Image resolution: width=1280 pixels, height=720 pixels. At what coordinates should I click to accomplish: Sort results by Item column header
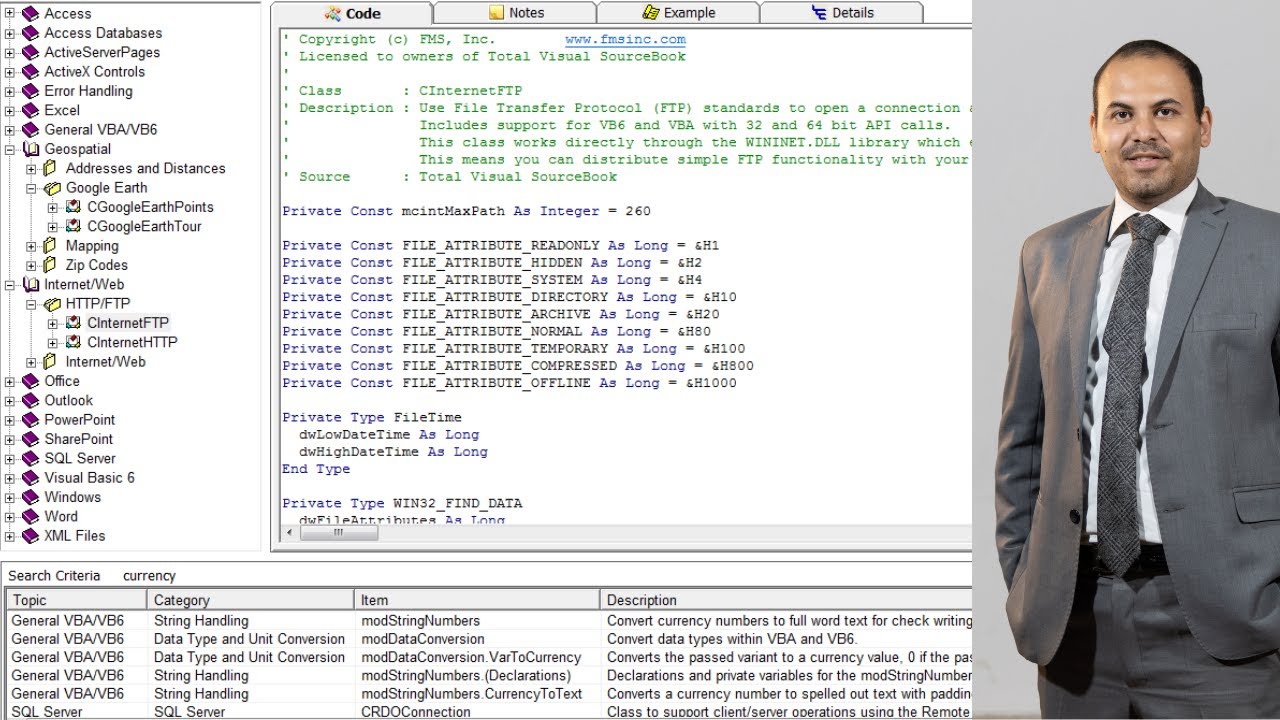(x=478, y=600)
